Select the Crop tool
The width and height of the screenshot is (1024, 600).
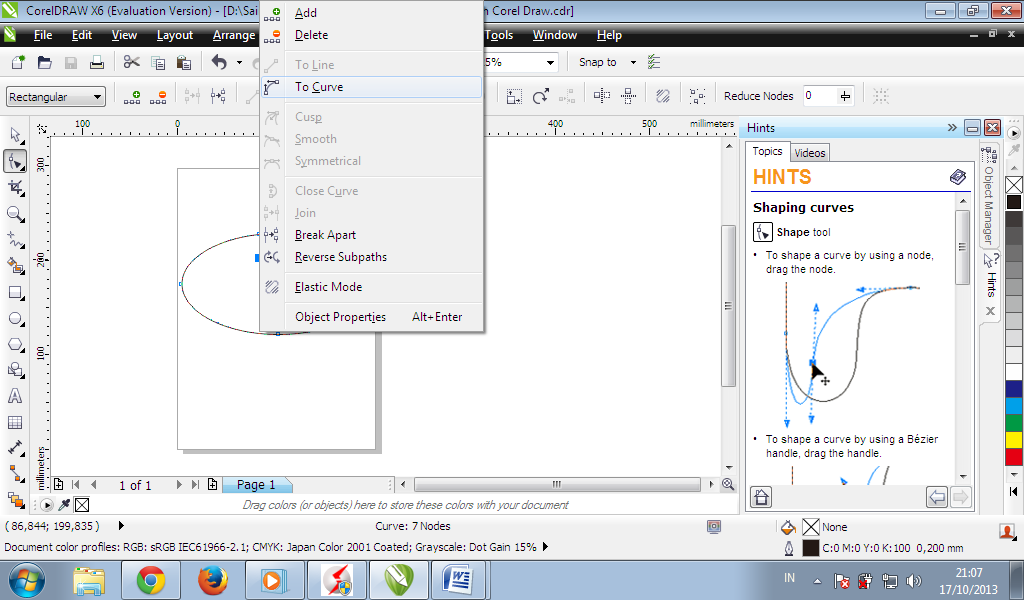[16, 188]
